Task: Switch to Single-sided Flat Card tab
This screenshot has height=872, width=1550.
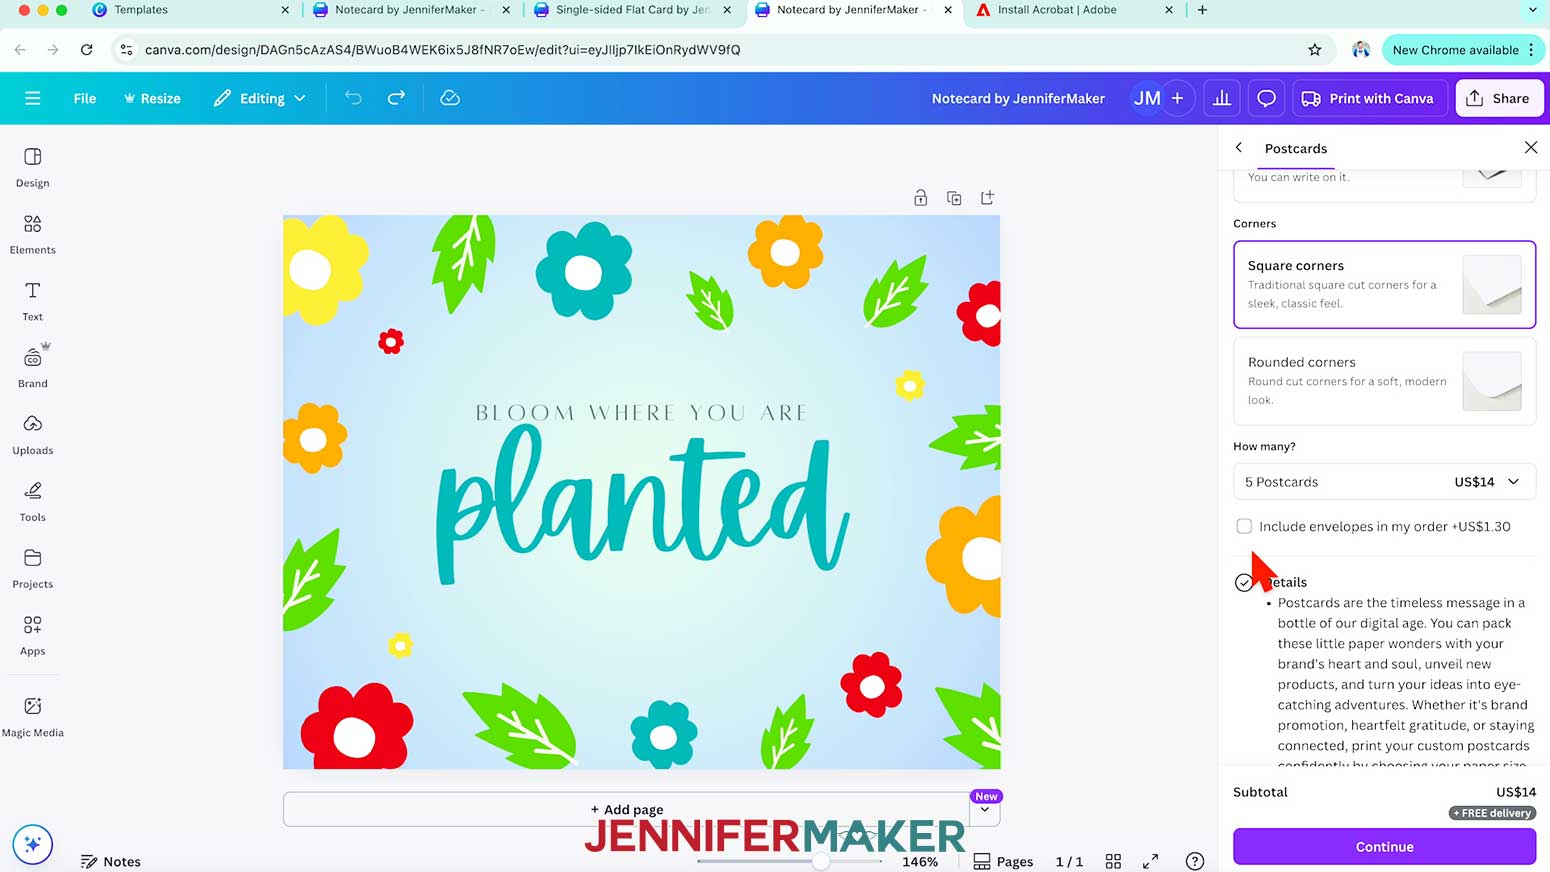Action: [x=632, y=10]
